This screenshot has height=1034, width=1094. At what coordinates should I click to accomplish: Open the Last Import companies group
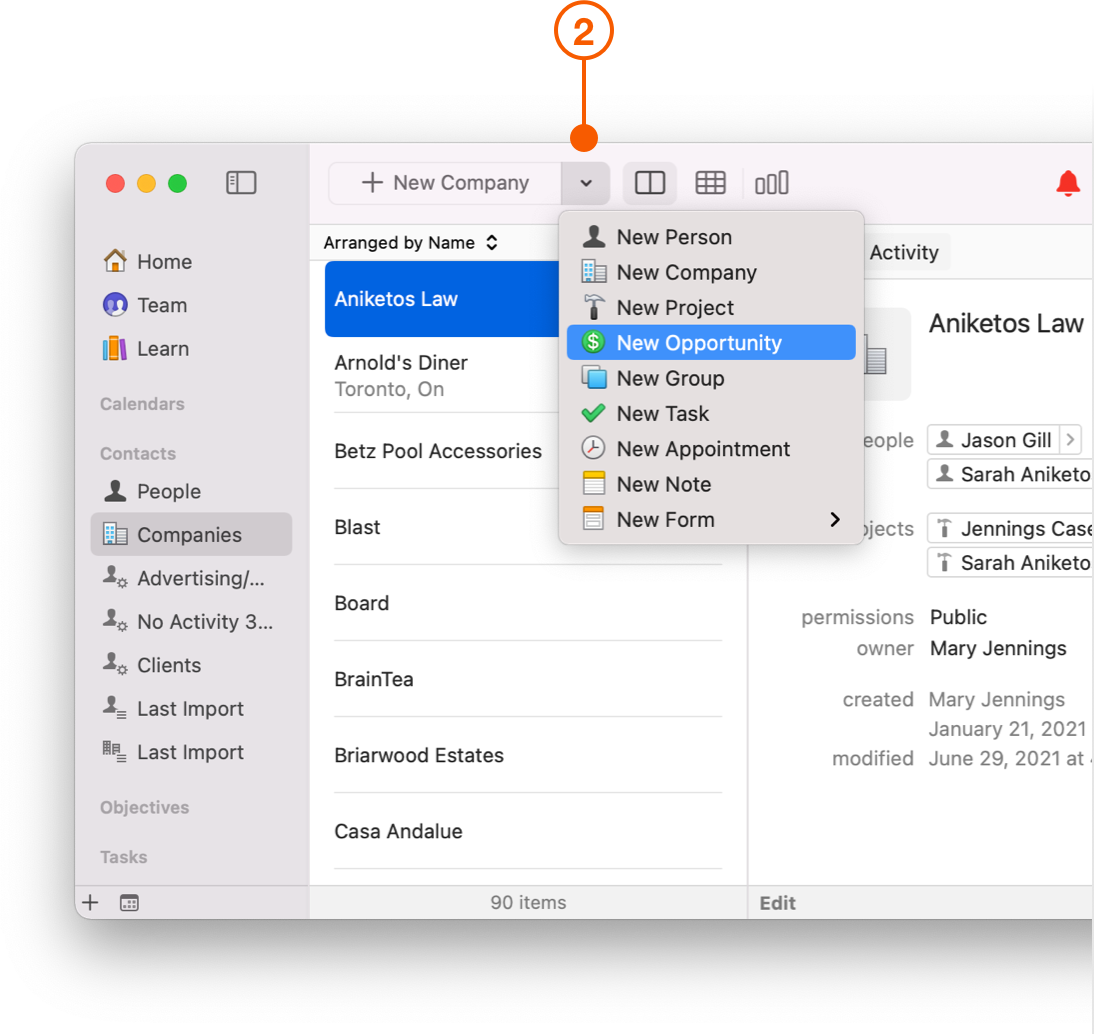(190, 752)
